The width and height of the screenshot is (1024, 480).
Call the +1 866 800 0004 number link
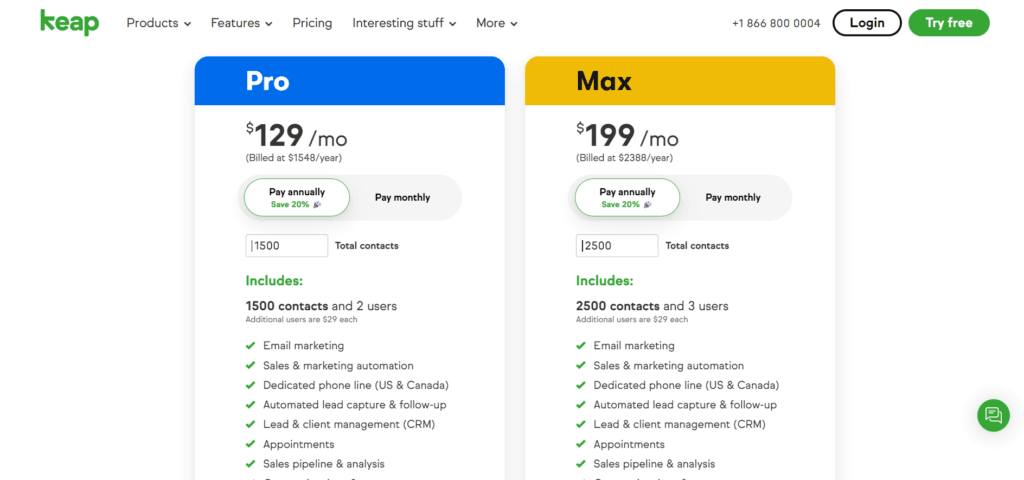[776, 23]
